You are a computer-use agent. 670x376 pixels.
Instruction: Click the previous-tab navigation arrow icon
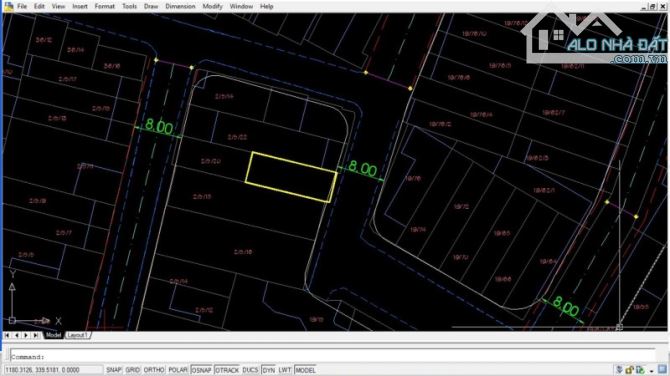17,335
